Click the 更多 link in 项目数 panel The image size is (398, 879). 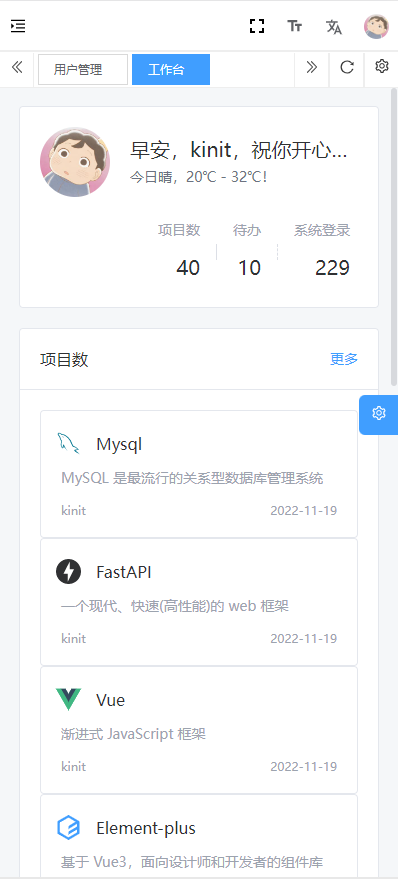coord(344,359)
